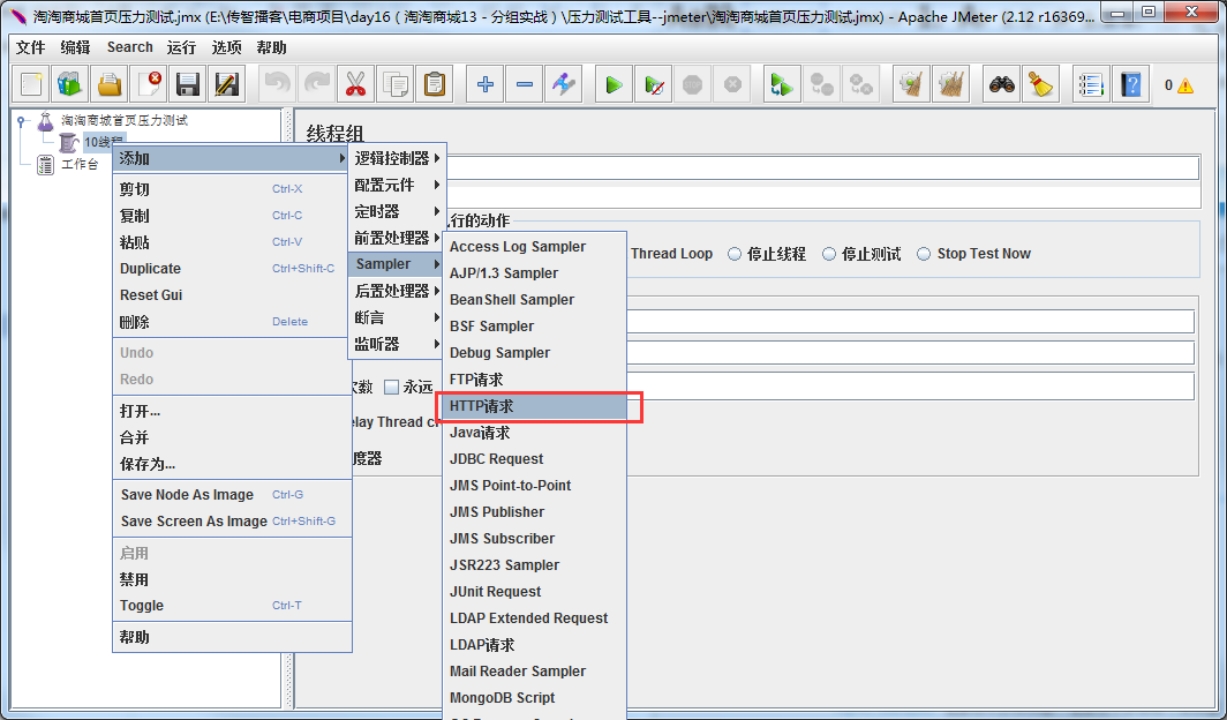The height and width of the screenshot is (720, 1227).
Task: Select FTP请求 sampler entry
Action: coord(534,380)
